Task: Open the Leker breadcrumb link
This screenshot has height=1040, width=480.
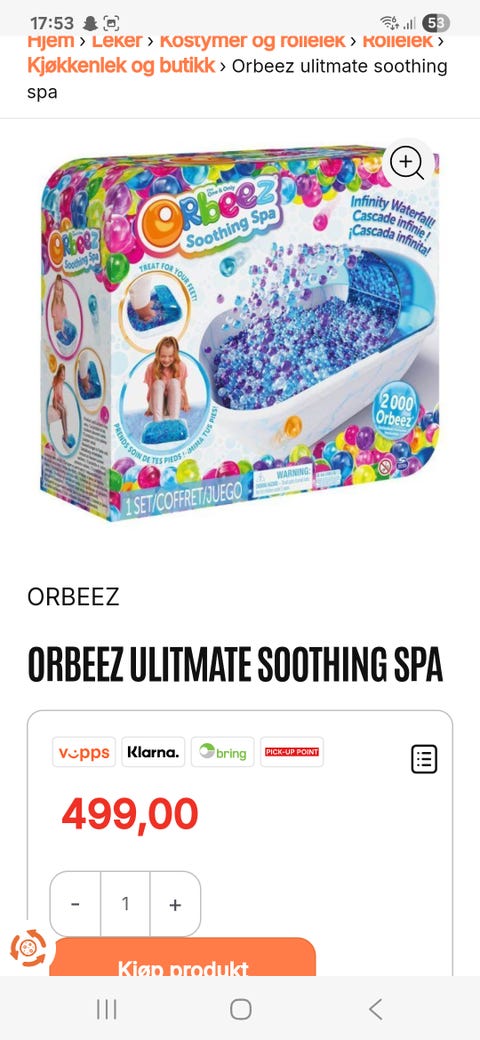Action: 117,41
